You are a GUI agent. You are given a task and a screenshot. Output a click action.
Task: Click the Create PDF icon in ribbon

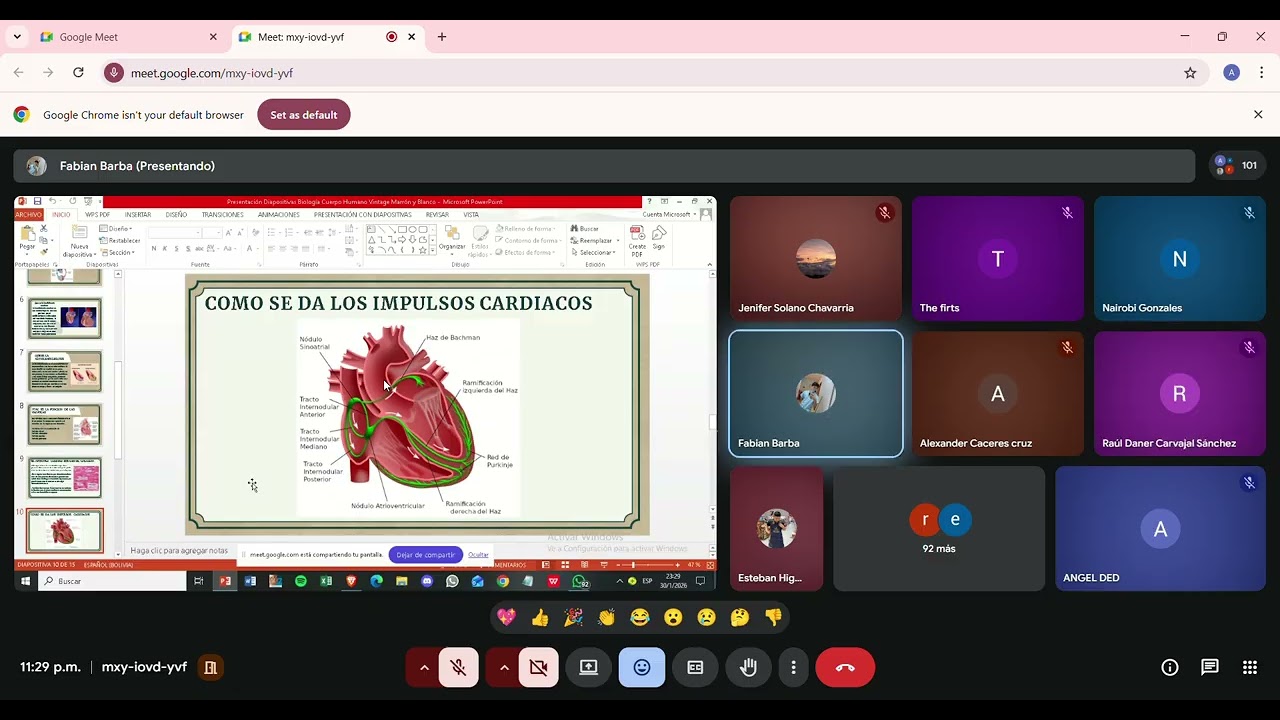pos(637,241)
